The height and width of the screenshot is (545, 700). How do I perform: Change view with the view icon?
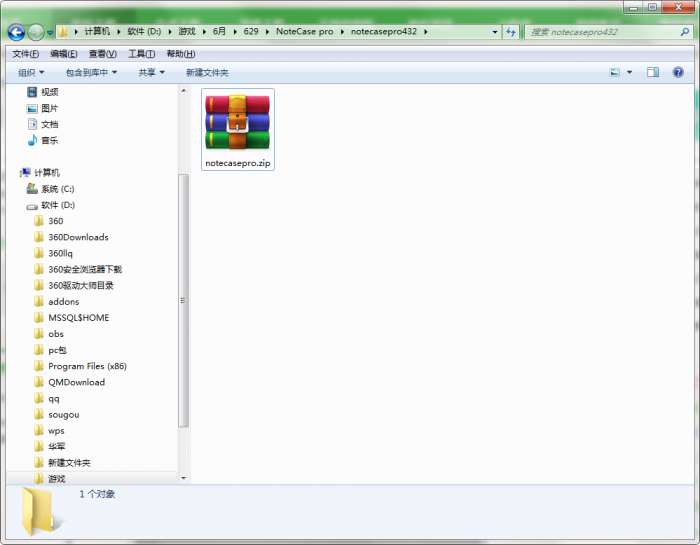tap(615, 72)
